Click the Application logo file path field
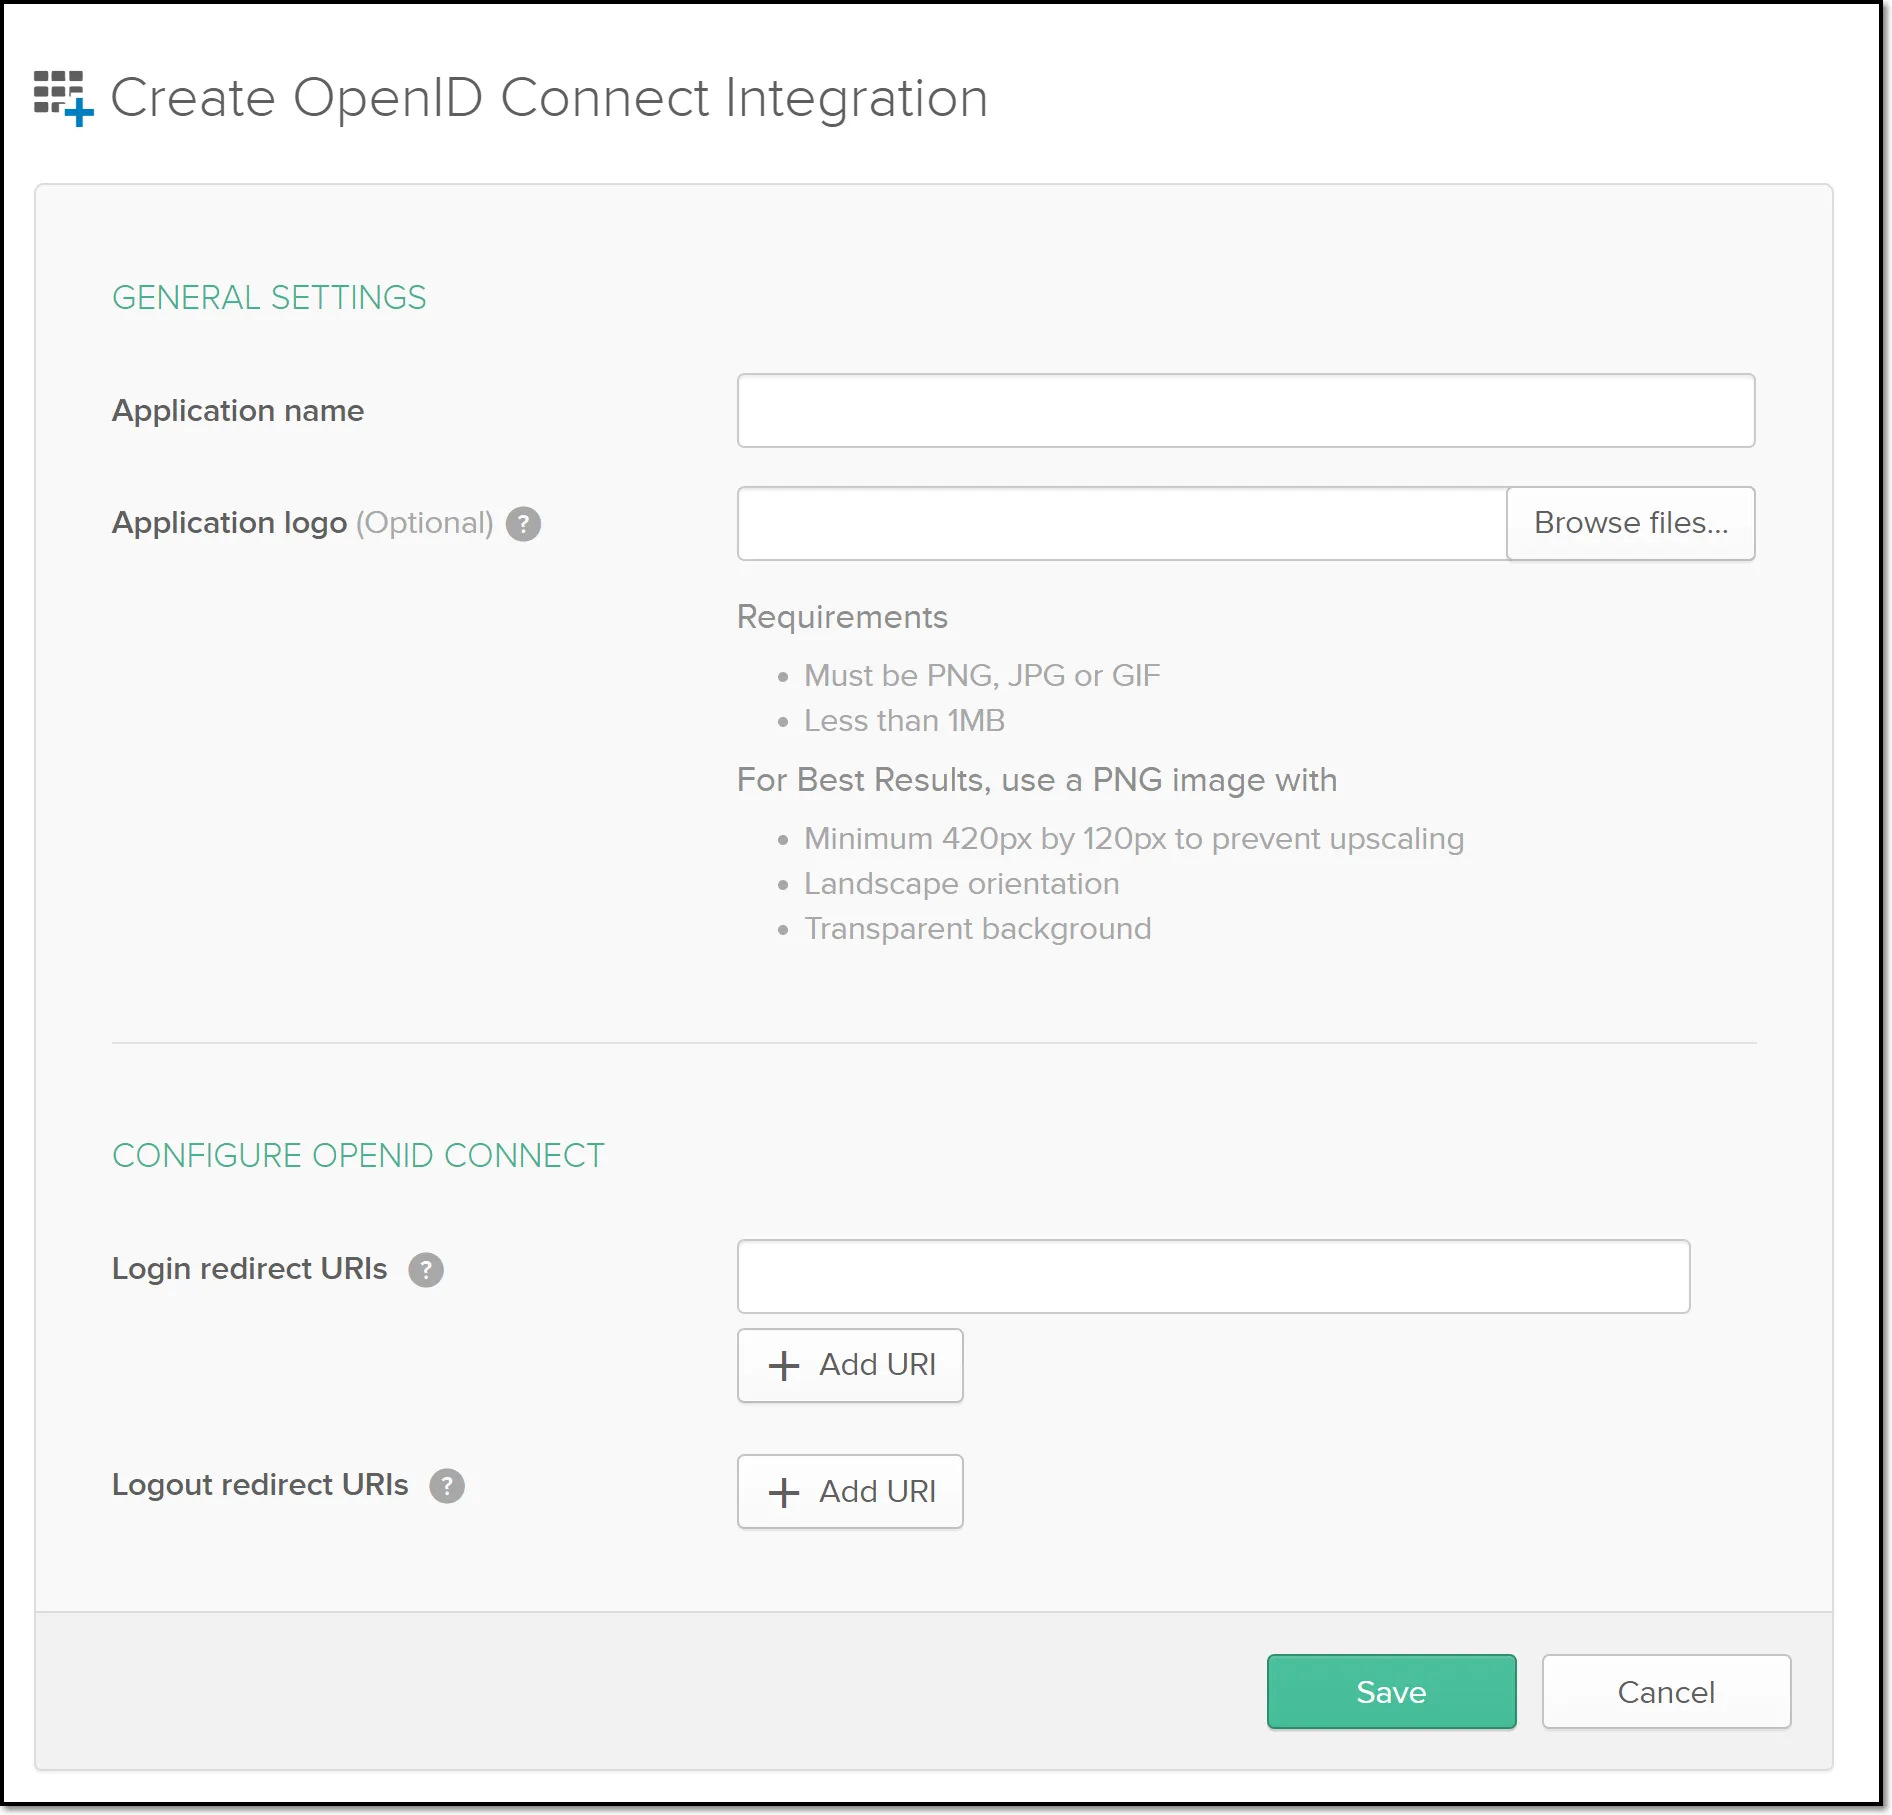The width and height of the screenshot is (1892, 1815). pyautogui.click(x=1122, y=524)
